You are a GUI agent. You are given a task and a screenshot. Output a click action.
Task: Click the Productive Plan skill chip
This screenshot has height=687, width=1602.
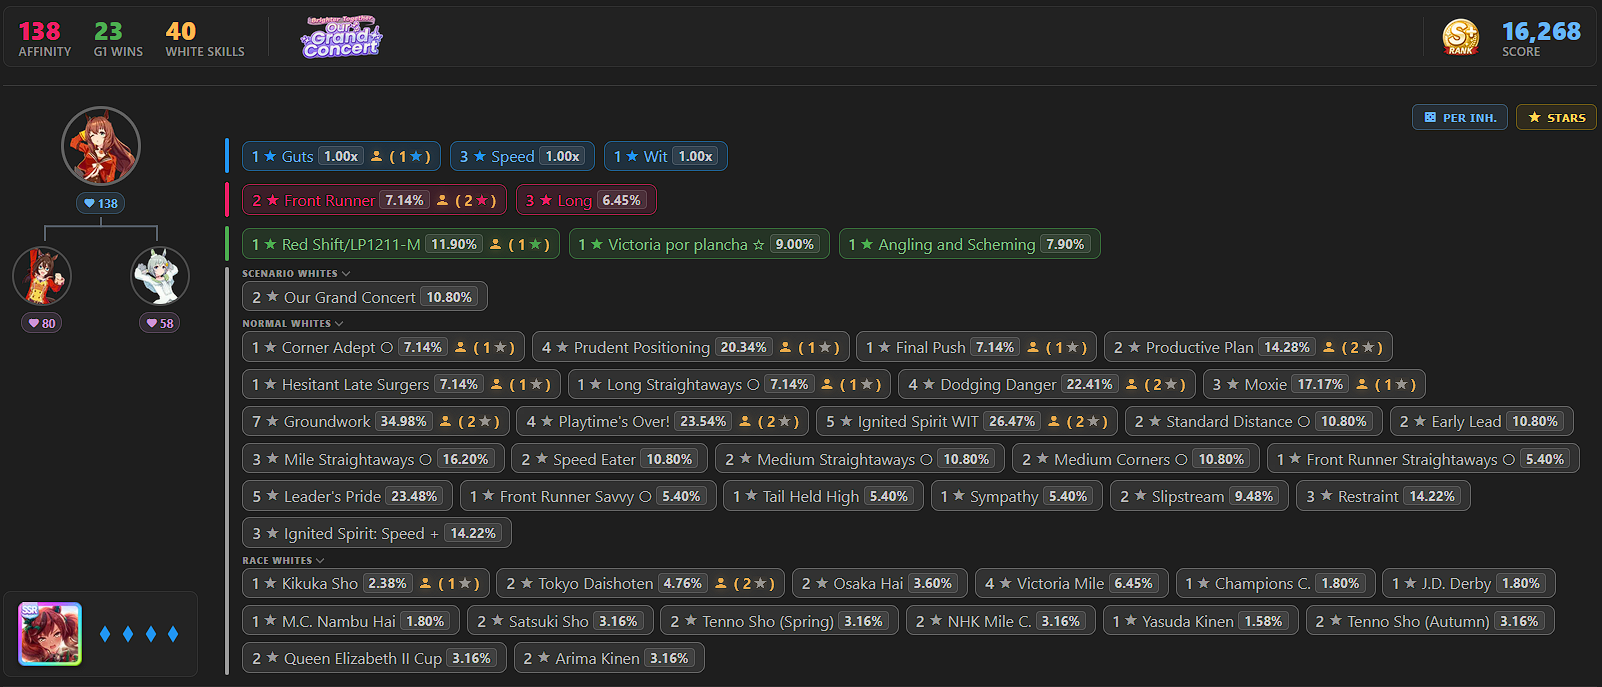pos(1248,347)
